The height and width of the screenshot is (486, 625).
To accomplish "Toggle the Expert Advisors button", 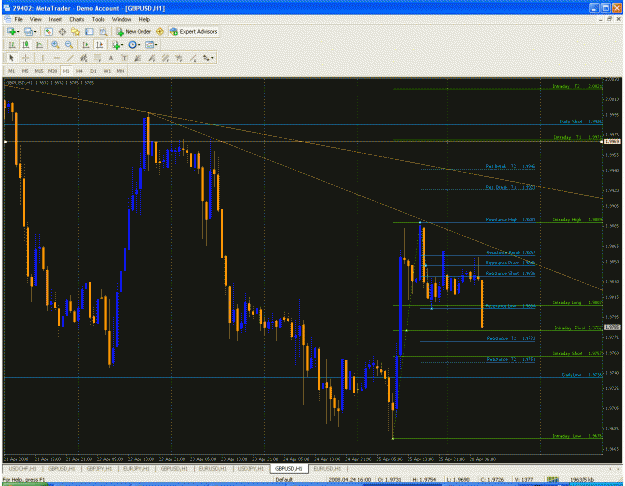I will pyautogui.click(x=194, y=31).
